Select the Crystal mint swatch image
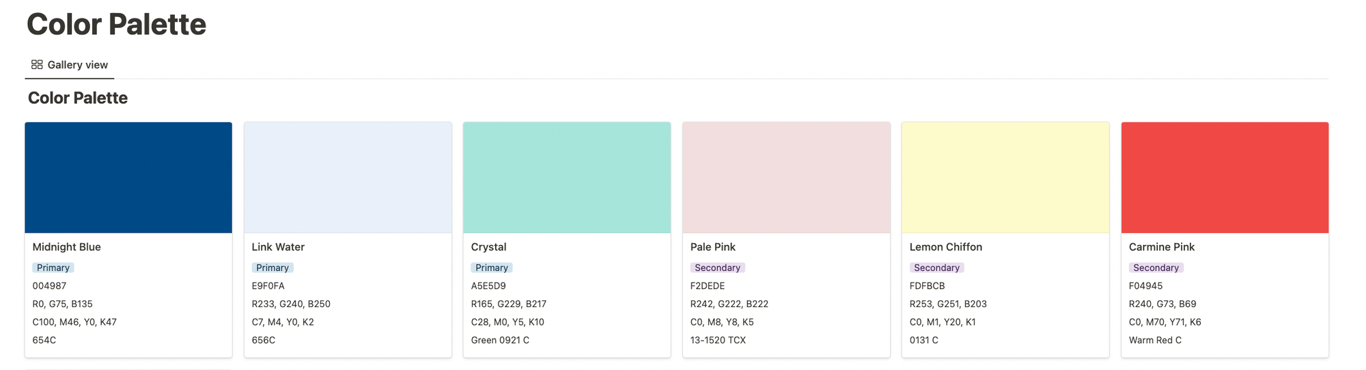 click(x=567, y=178)
